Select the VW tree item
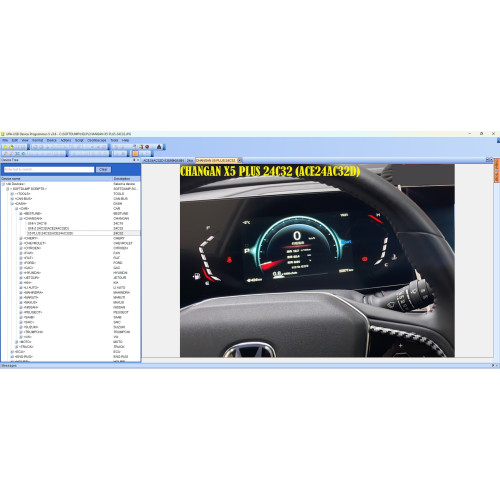 click(x=28, y=337)
